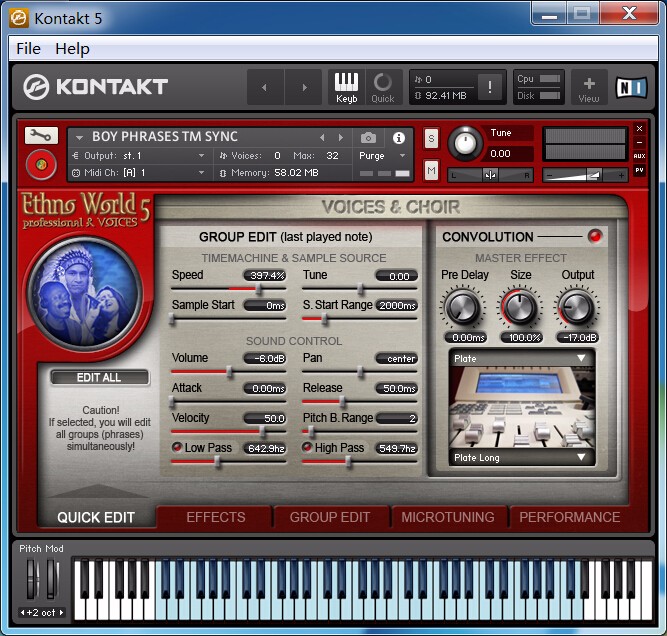
Task: Open the Purge dropdown menu
Action: 382,156
